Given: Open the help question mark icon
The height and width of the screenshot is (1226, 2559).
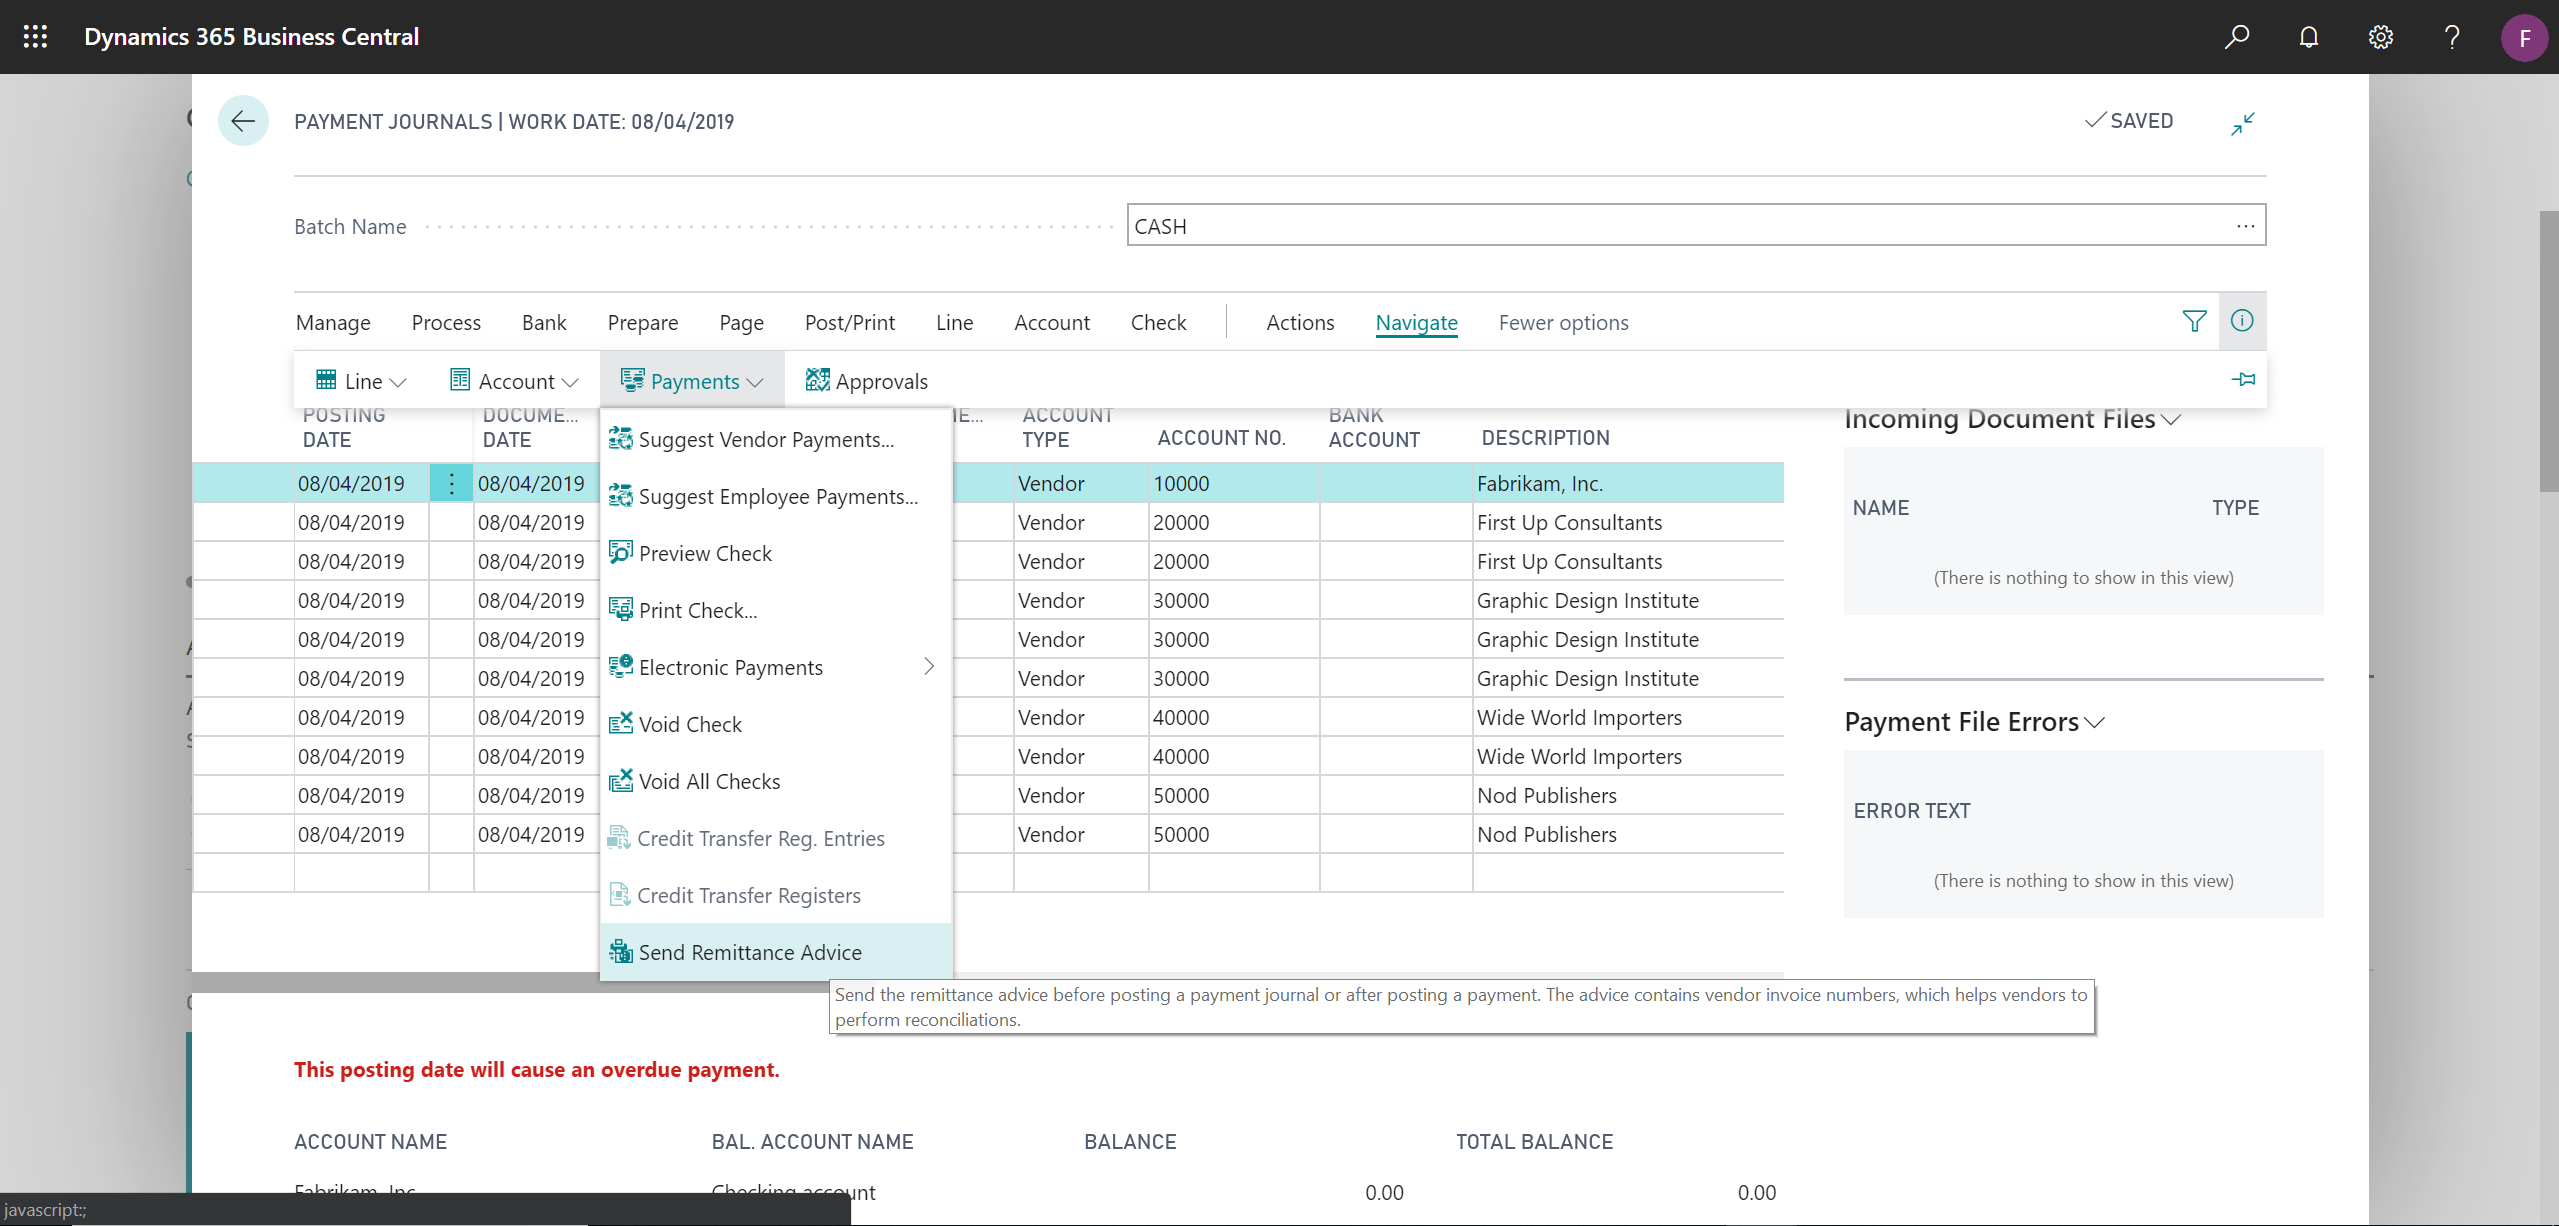Looking at the screenshot, I should pos(2451,37).
